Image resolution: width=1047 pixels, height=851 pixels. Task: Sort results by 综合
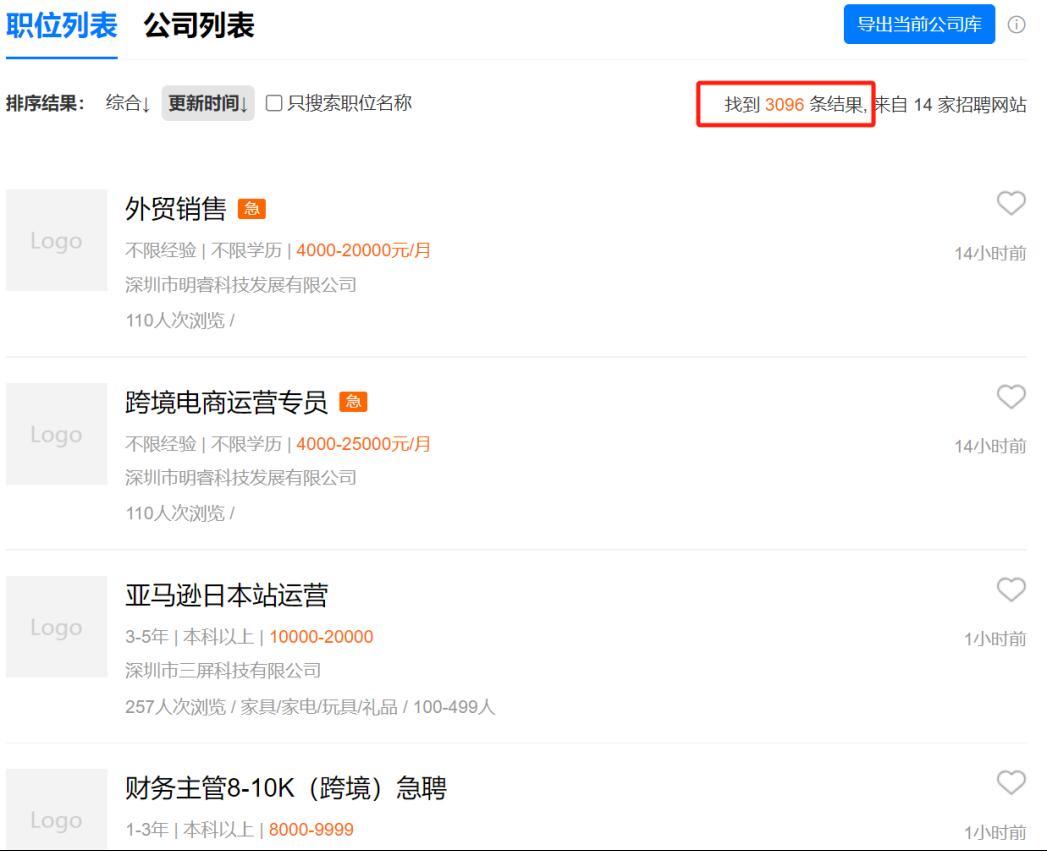129,103
